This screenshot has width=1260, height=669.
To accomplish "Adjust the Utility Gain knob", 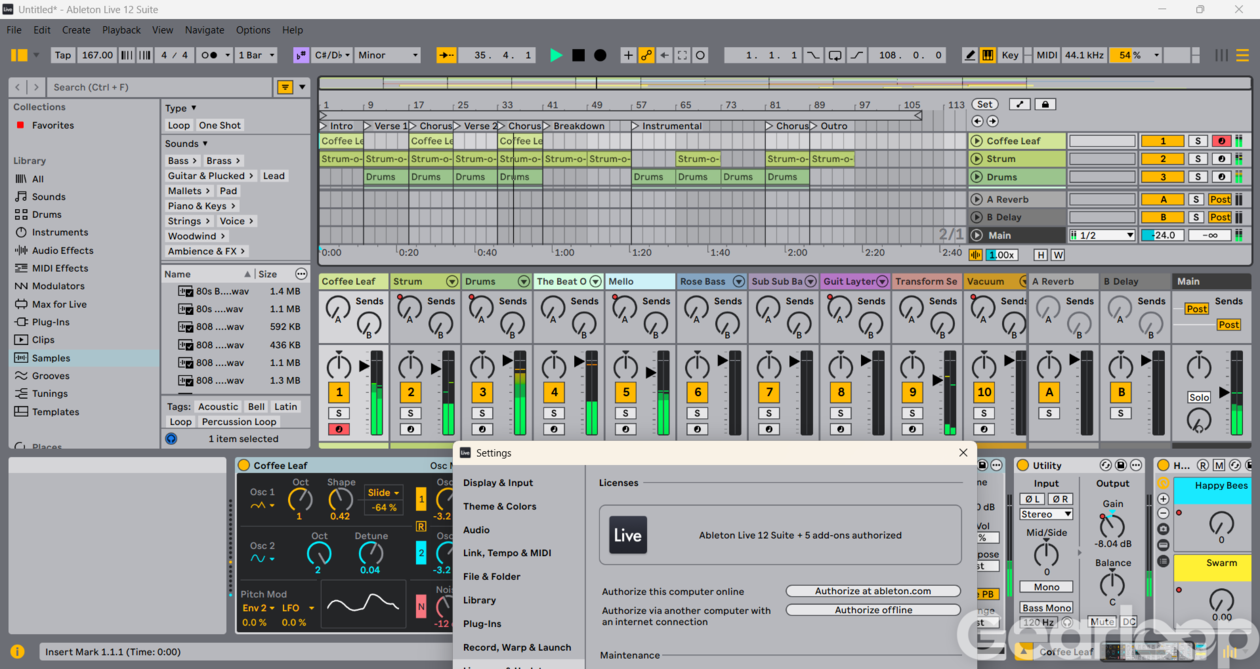I will click(x=1112, y=527).
